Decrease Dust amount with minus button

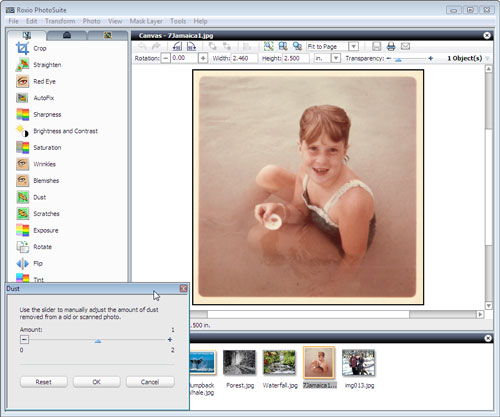coord(24,340)
